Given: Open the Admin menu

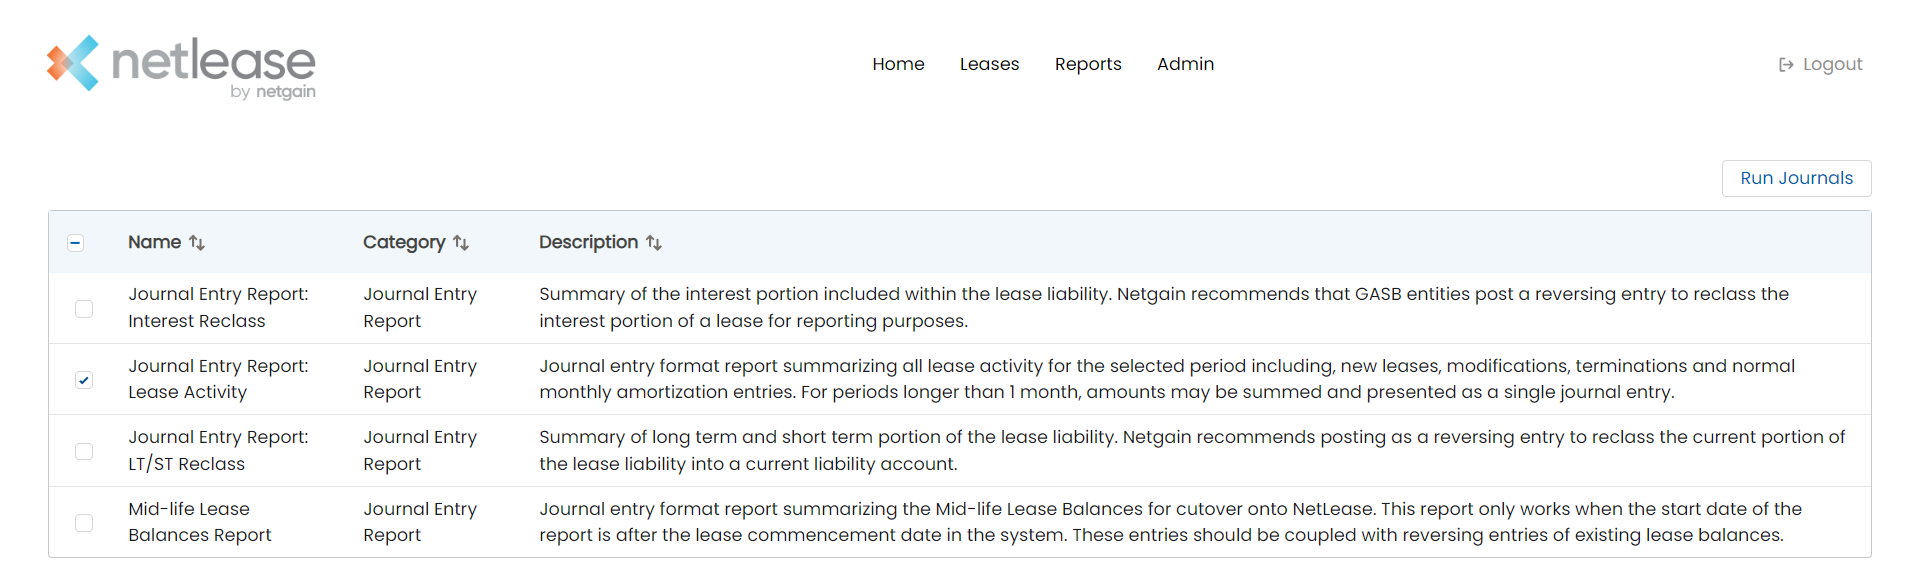Looking at the screenshot, I should click(1185, 64).
